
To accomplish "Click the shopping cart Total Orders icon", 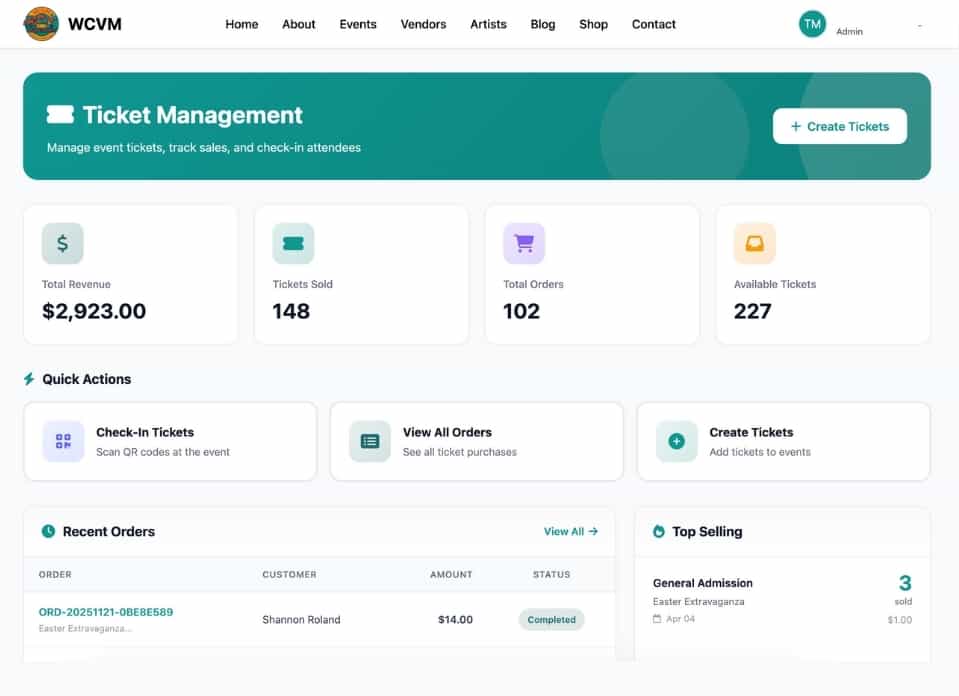I will pos(523,242).
